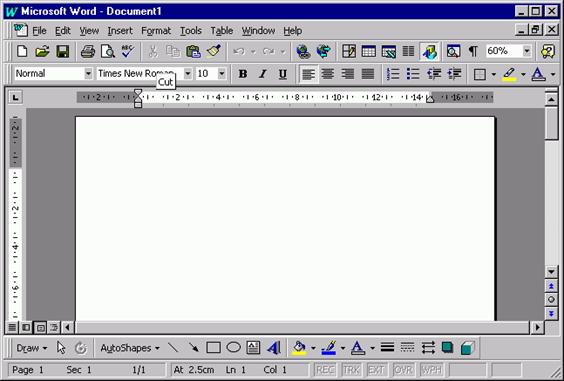Expand the Undo history dropdown arrow
This screenshot has height=381, width=564.
253,52
